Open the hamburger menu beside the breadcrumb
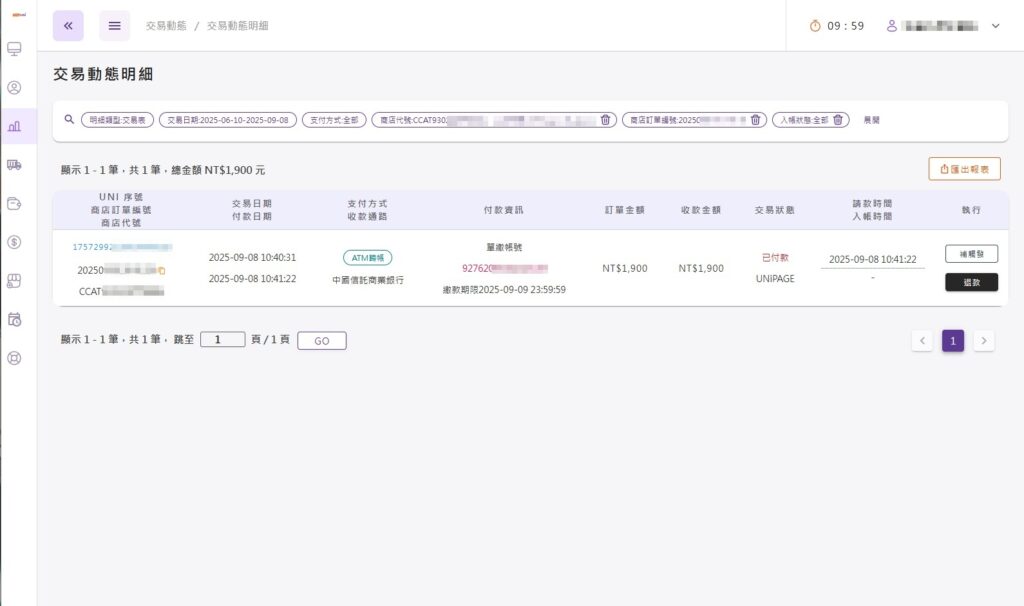This screenshot has width=1024, height=606. 114,25
